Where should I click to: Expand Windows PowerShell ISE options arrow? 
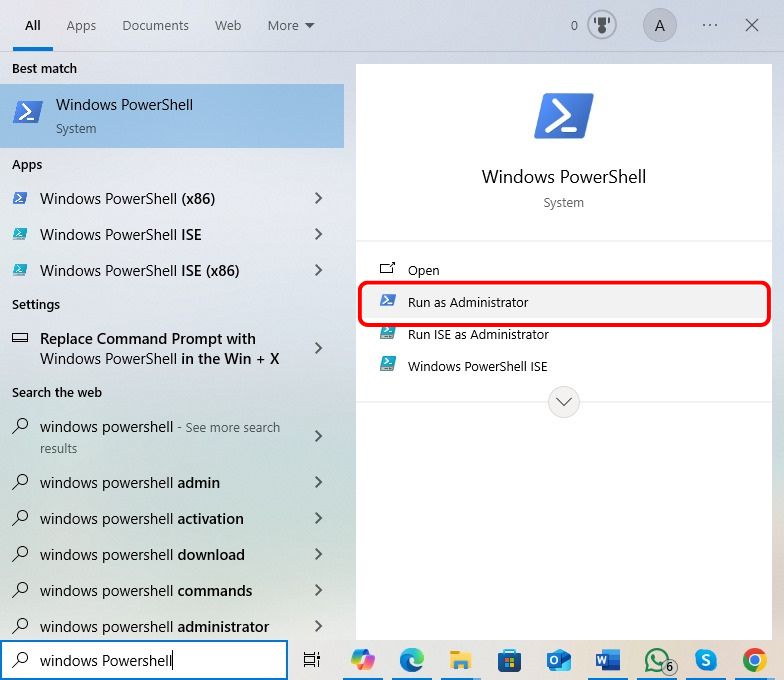pyautogui.click(x=318, y=235)
